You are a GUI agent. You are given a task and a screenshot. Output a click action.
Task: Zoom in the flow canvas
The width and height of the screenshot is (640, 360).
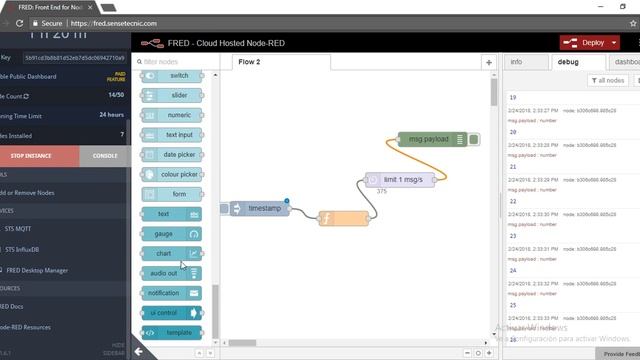coord(489,353)
